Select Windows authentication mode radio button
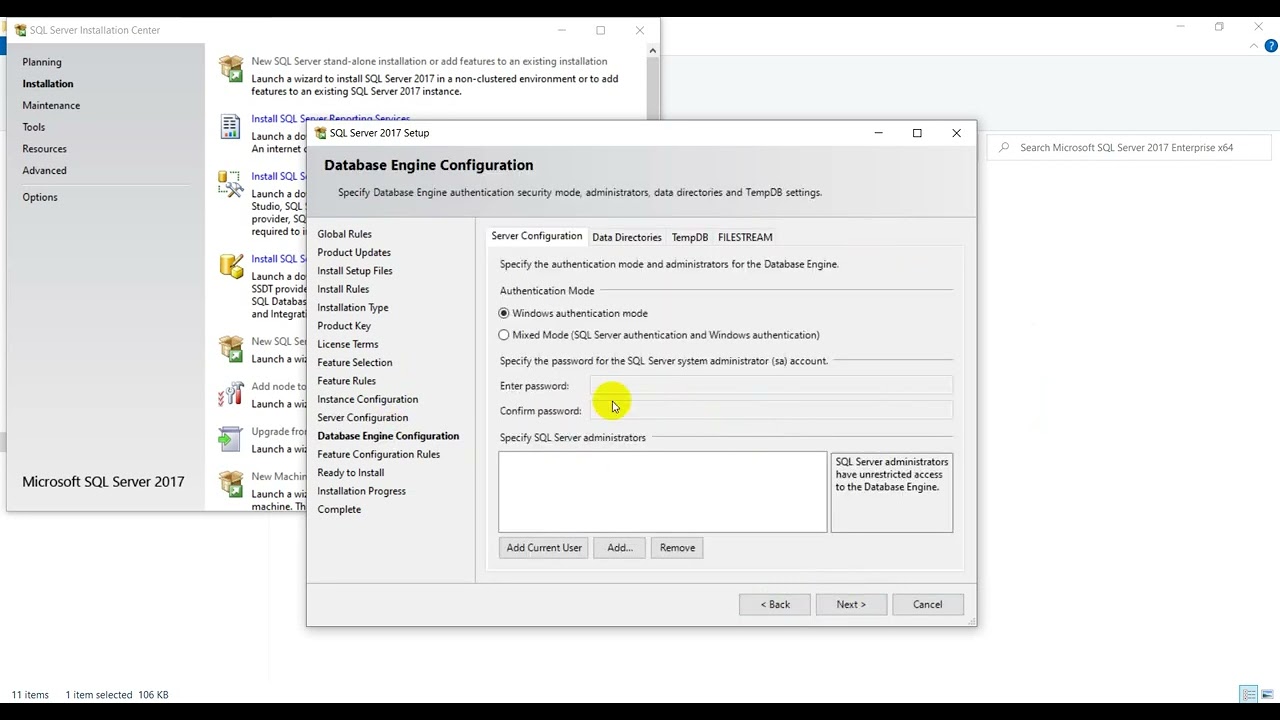Image resolution: width=1280 pixels, height=720 pixels. tap(504, 313)
